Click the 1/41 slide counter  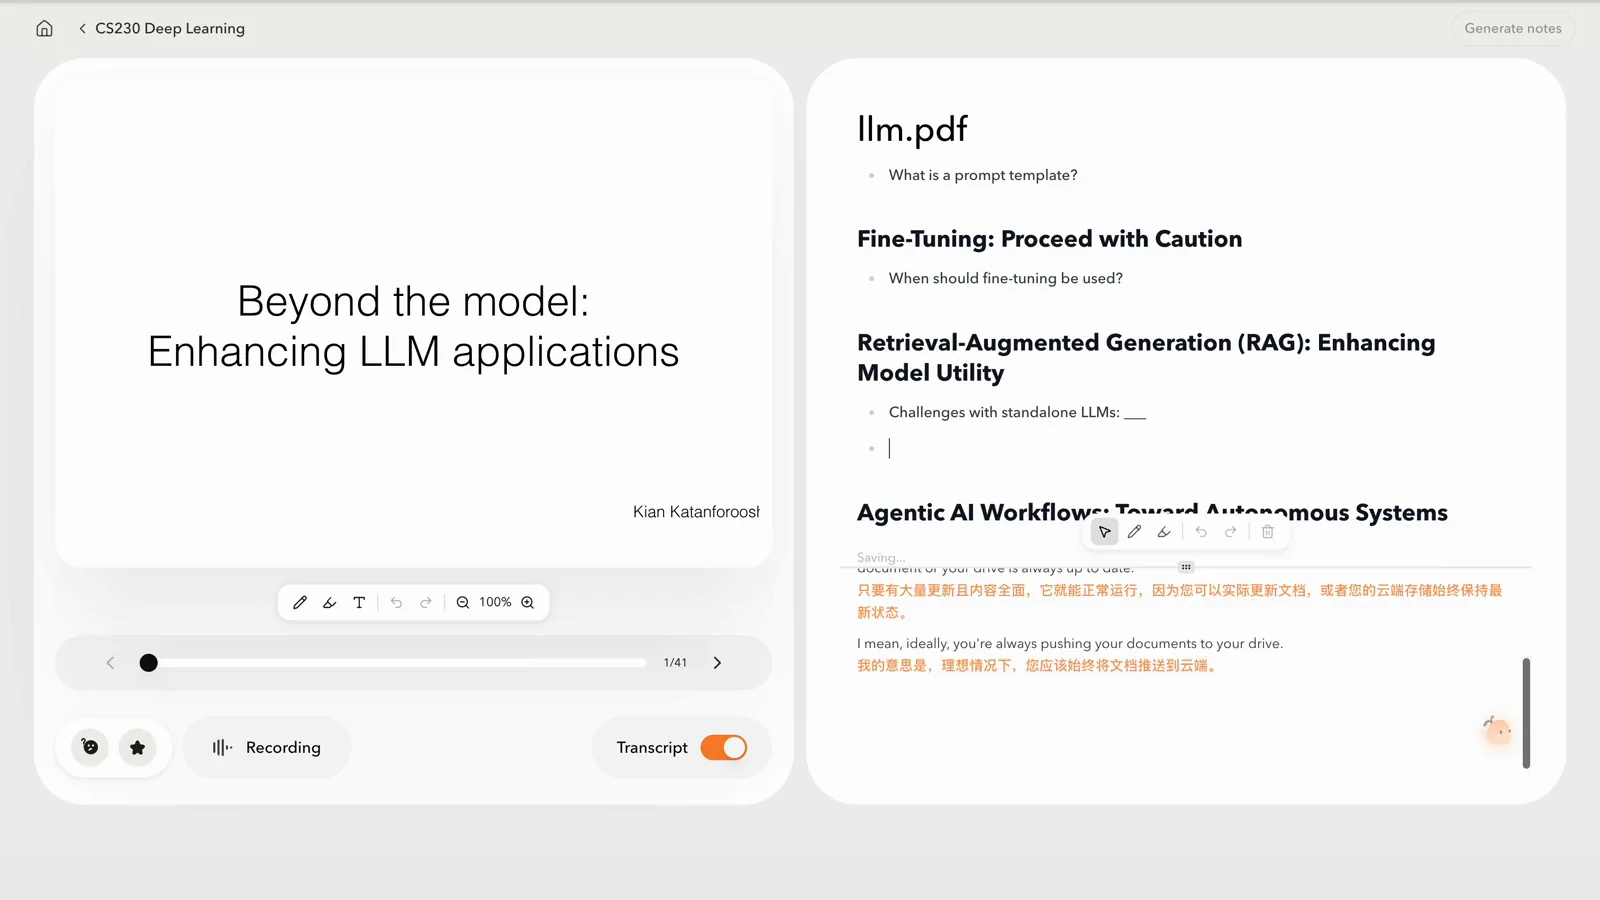(x=675, y=662)
